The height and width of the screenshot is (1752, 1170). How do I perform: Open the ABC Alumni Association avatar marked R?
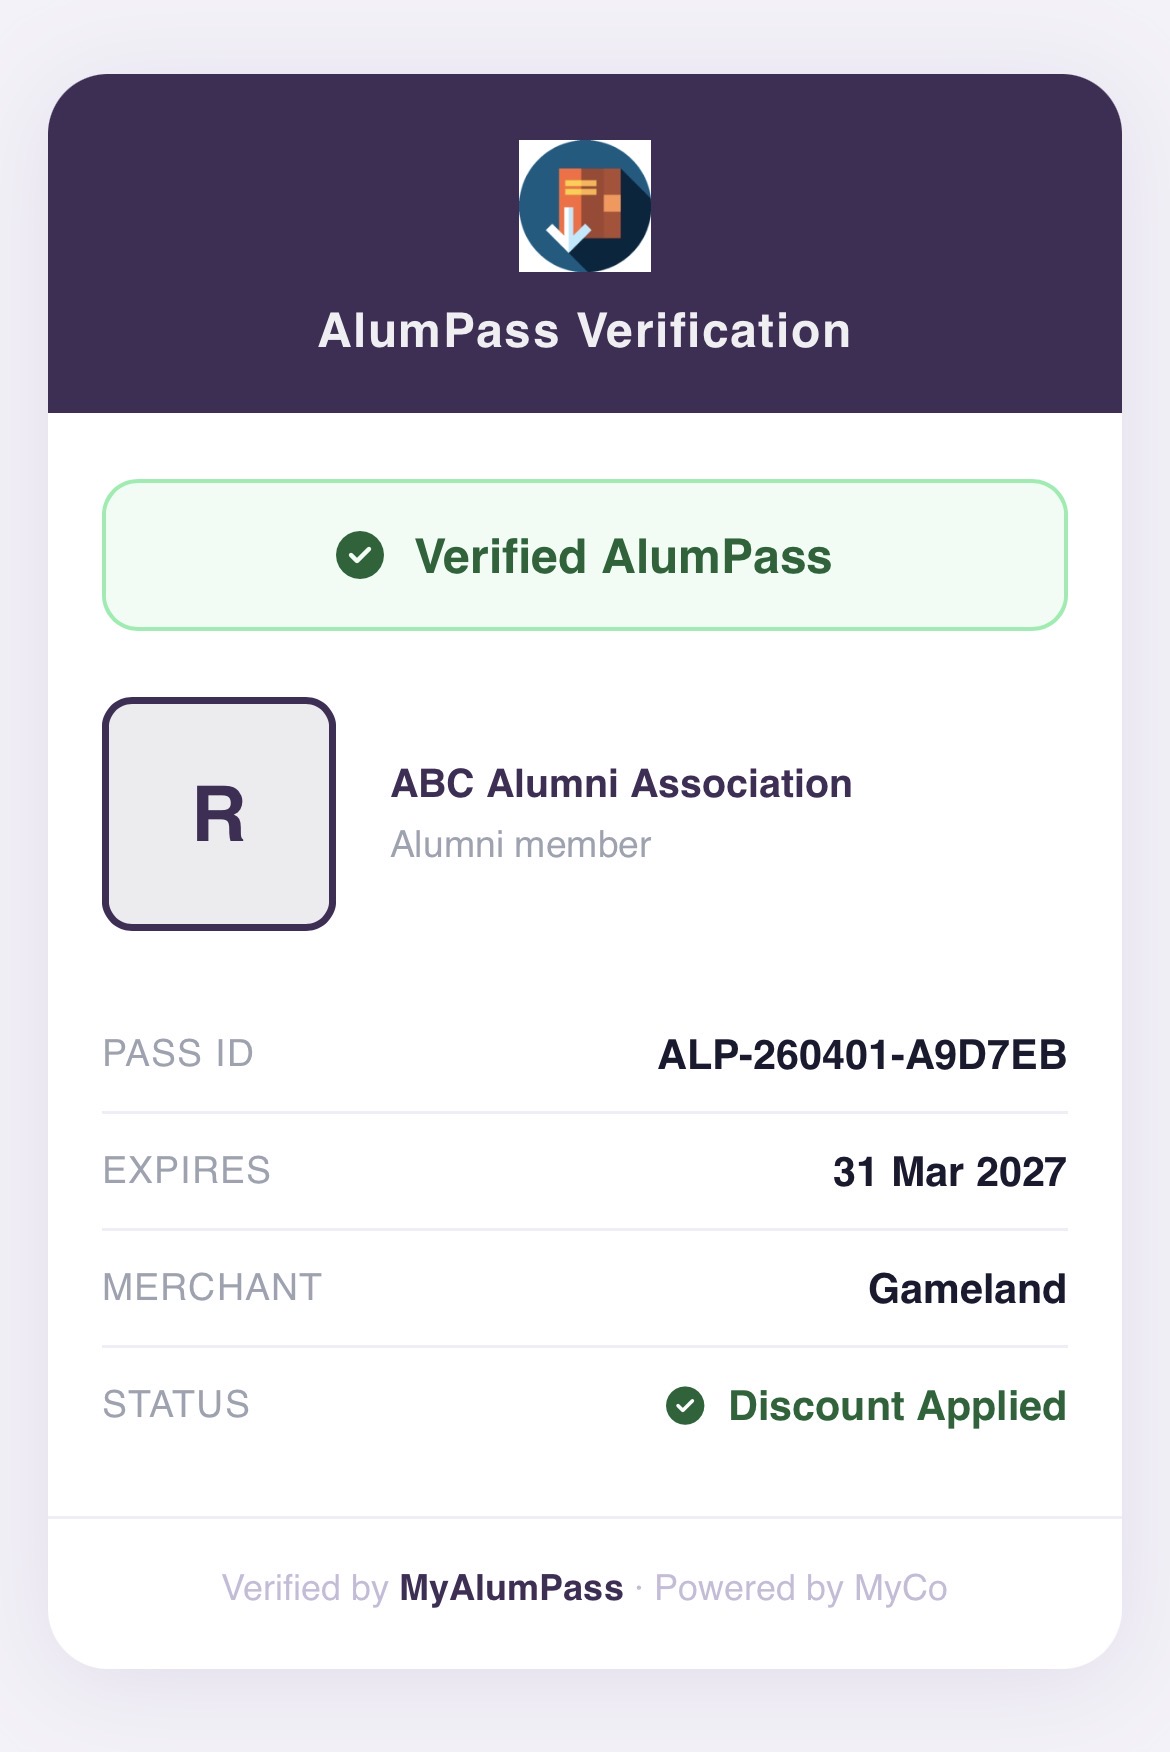coord(220,812)
